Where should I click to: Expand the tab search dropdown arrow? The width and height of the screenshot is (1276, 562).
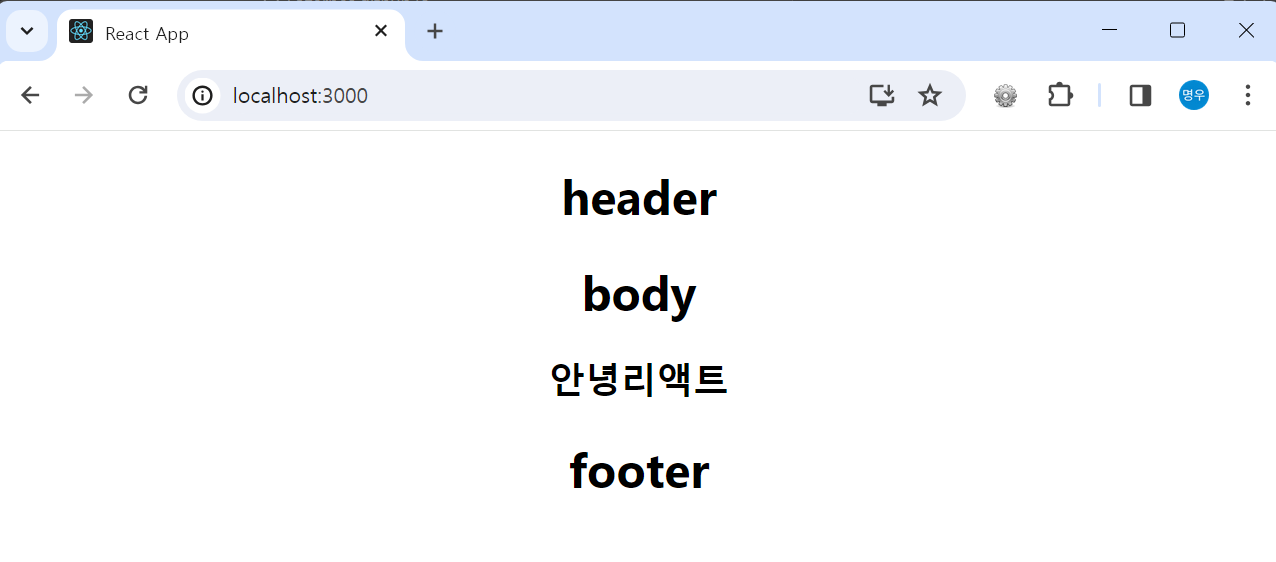tap(27, 31)
